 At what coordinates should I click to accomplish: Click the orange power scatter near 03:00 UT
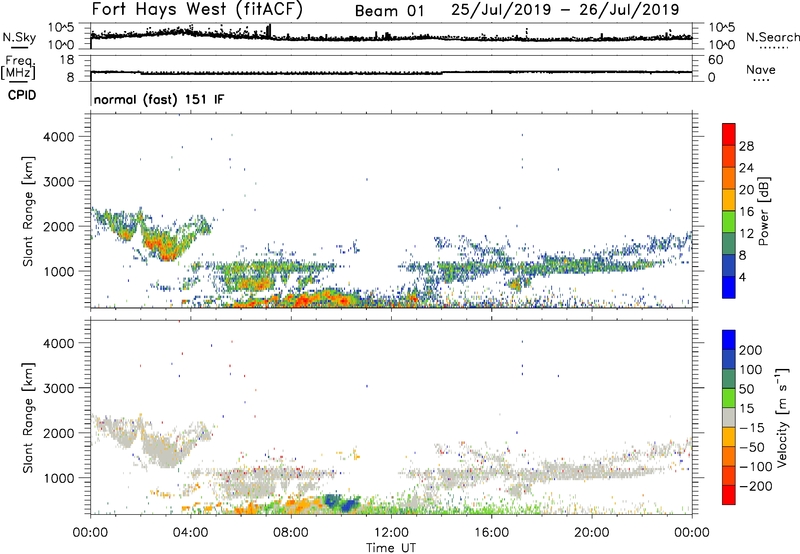click(164, 247)
